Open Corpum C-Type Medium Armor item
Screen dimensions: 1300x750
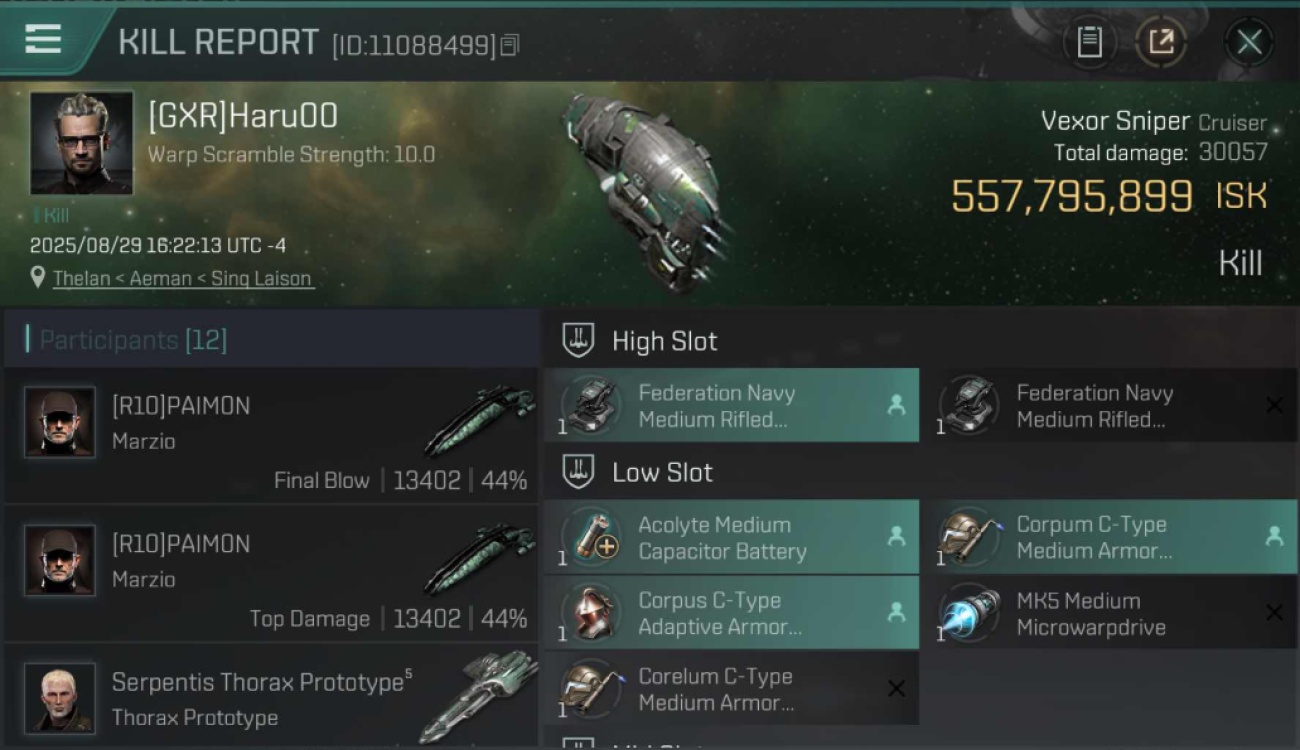click(1109, 537)
